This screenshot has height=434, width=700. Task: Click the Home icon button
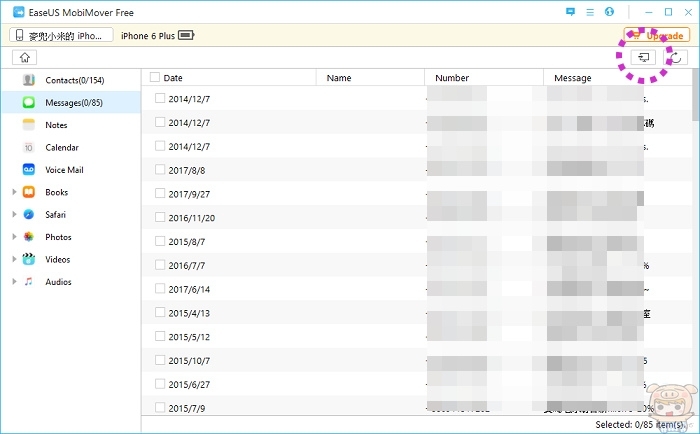(21, 58)
